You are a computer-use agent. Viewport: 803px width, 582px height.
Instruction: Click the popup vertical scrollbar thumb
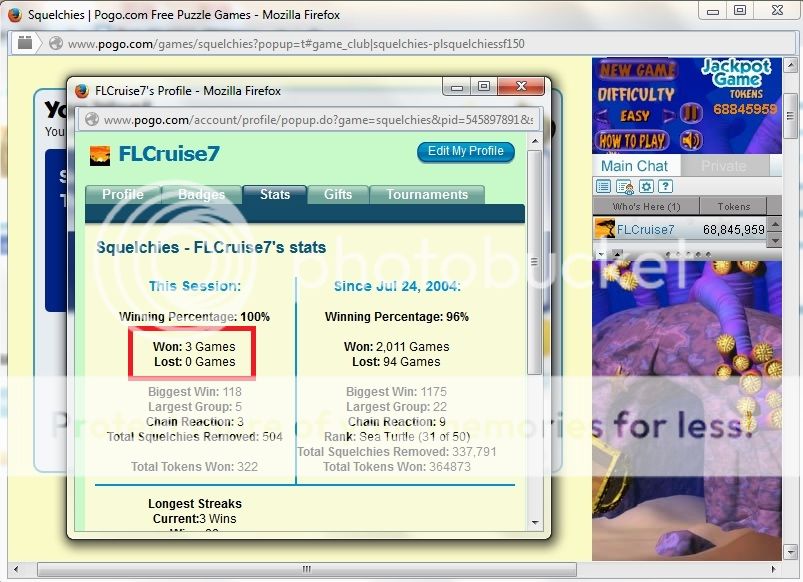pos(535,262)
